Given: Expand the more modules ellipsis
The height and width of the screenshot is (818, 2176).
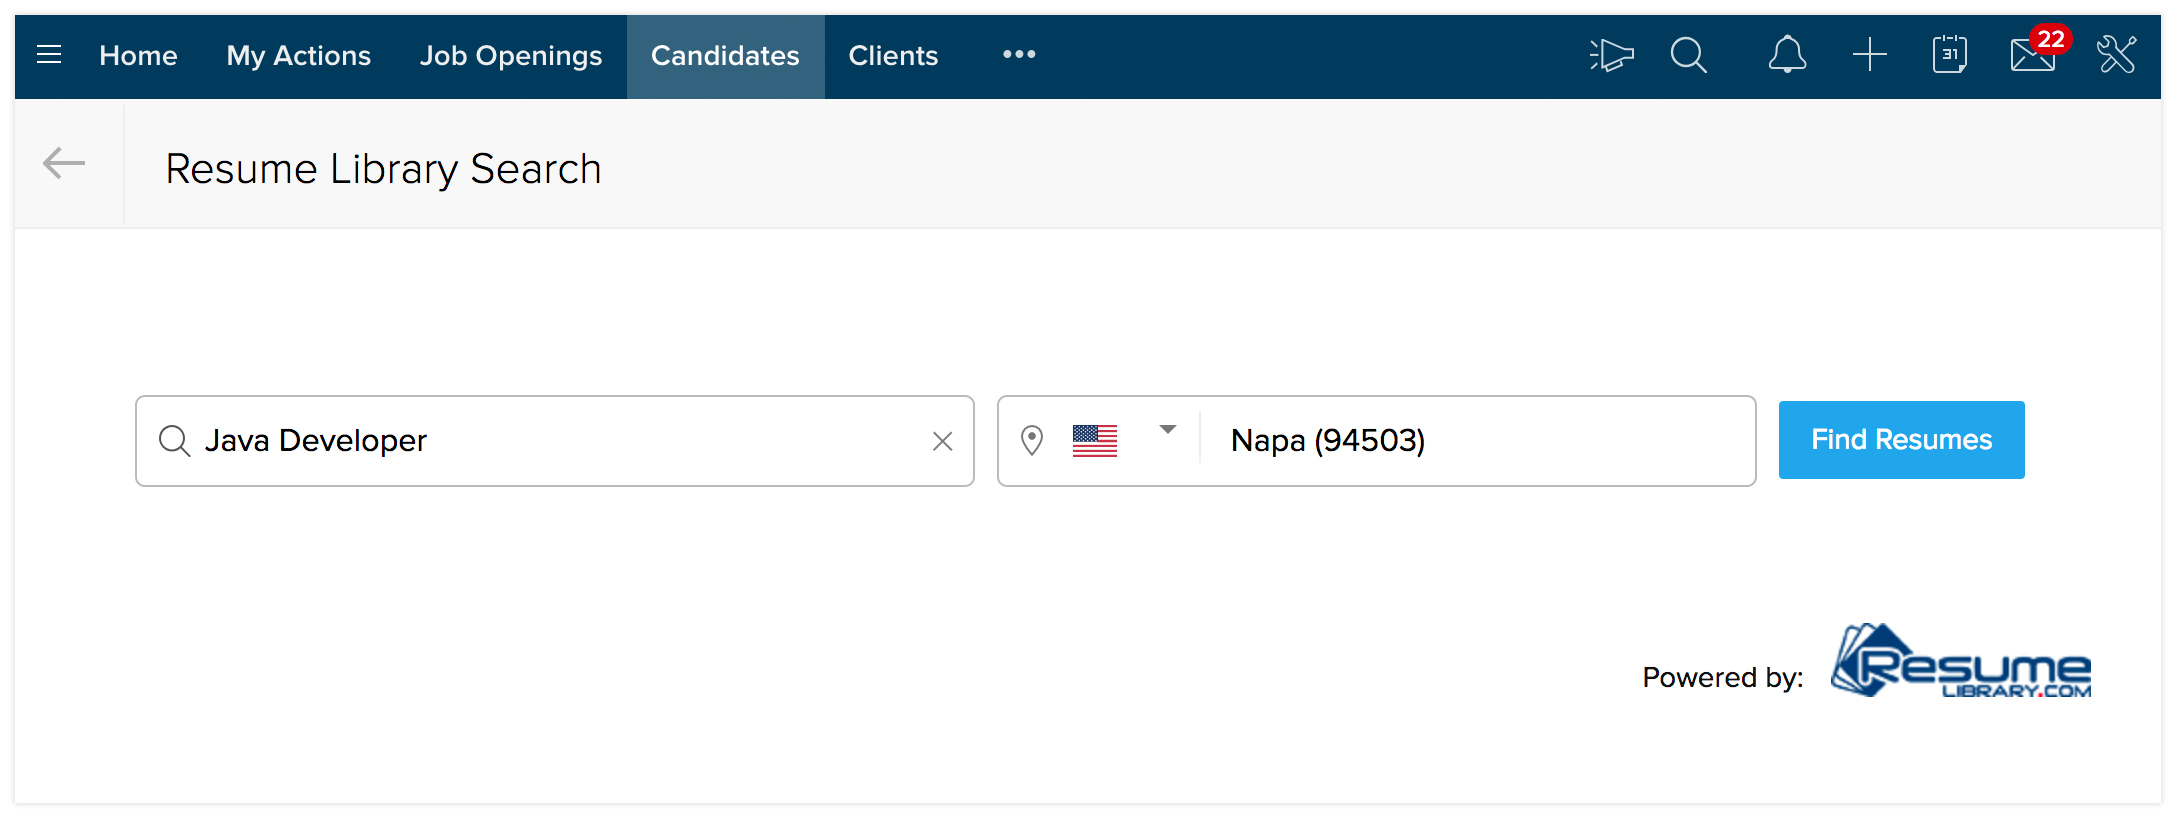Looking at the screenshot, I should (x=1019, y=55).
